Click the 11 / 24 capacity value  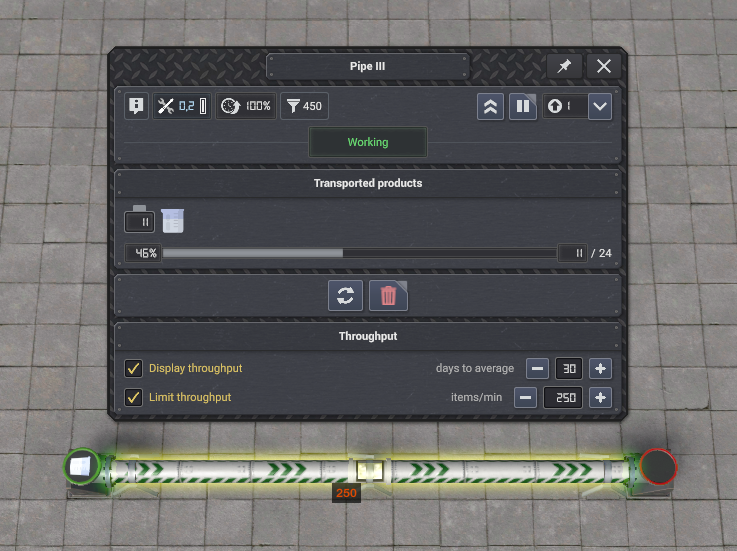coord(585,253)
